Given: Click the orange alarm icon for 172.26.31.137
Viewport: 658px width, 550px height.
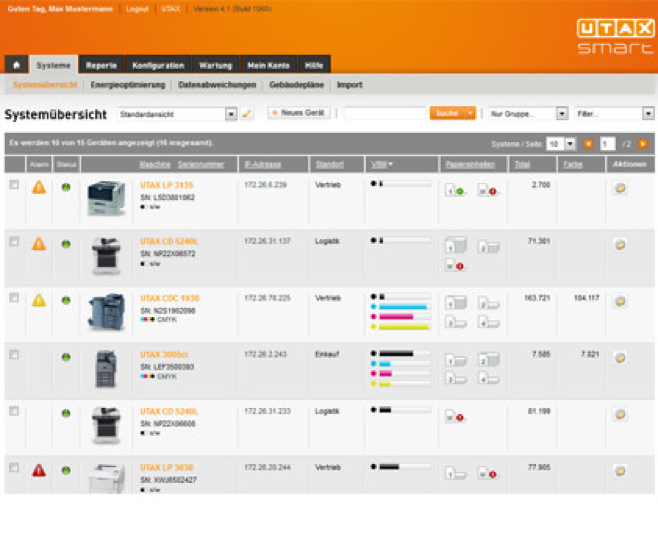Looking at the screenshot, I should point(39,243).
